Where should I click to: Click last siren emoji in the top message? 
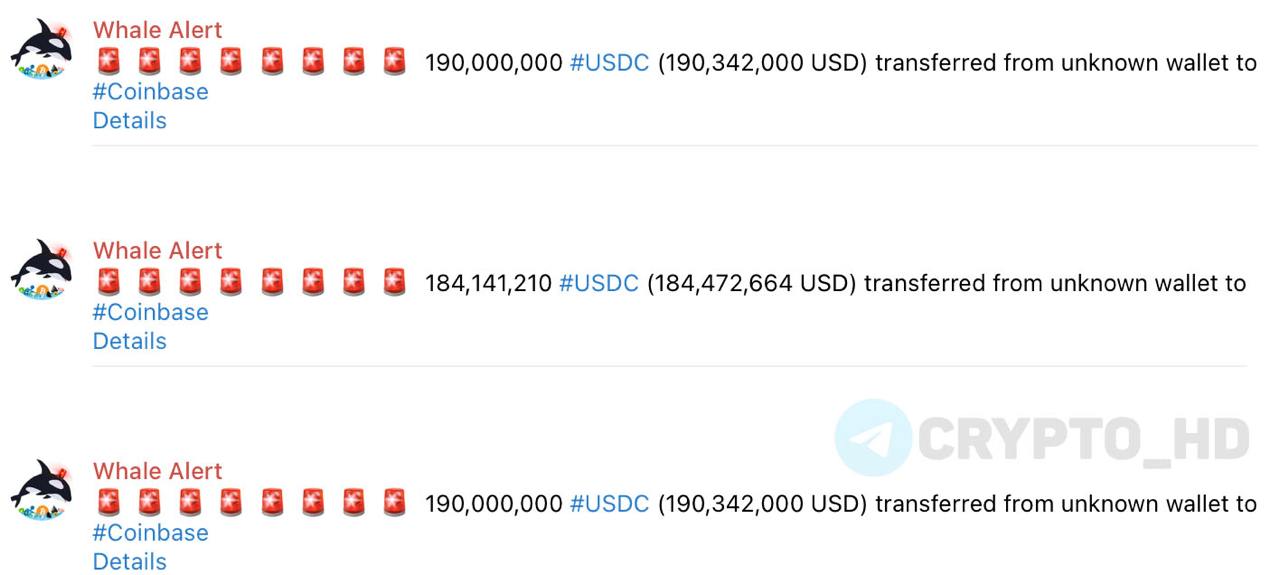pos(394,62)
